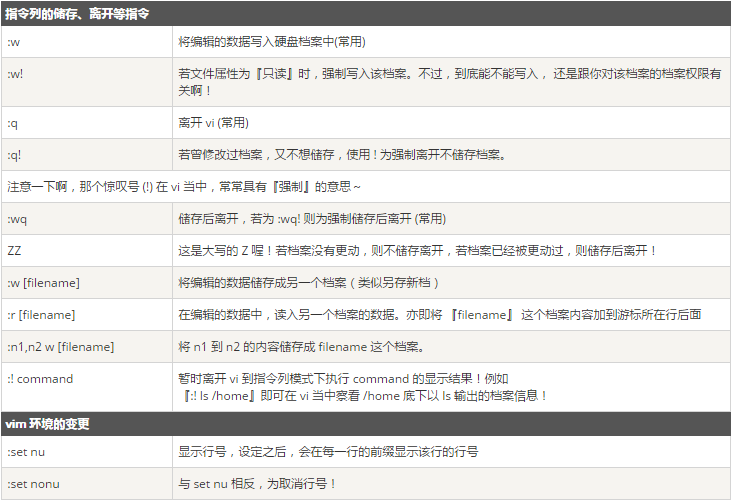Click the description 将编辑的数据写入硬盘档案中(常用)

272,42
